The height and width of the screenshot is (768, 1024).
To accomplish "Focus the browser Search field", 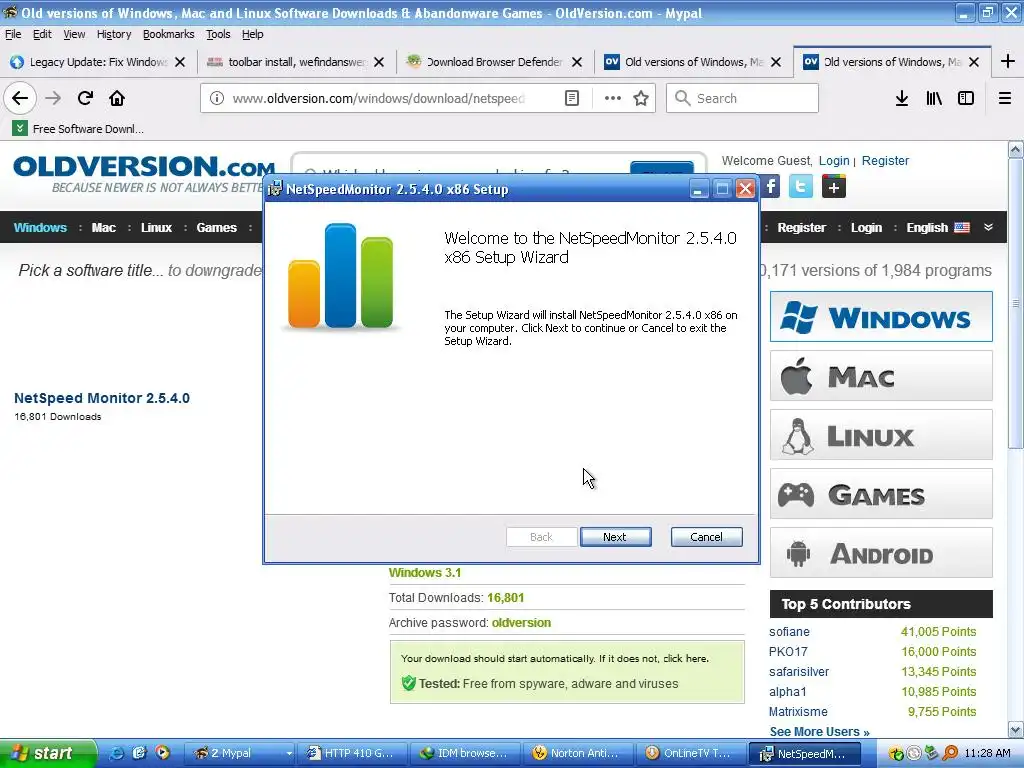I will 742,98.
